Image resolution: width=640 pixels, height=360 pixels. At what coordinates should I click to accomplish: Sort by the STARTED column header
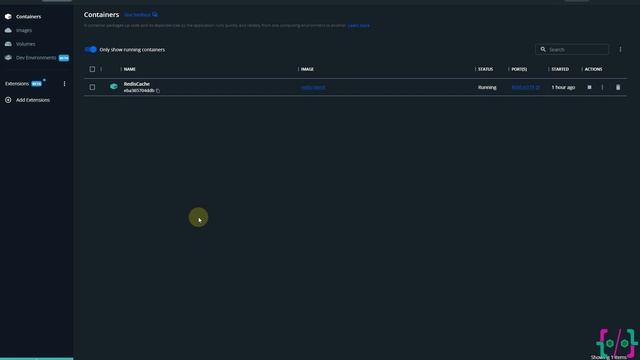pyautogui.click(x=560, y=69)
